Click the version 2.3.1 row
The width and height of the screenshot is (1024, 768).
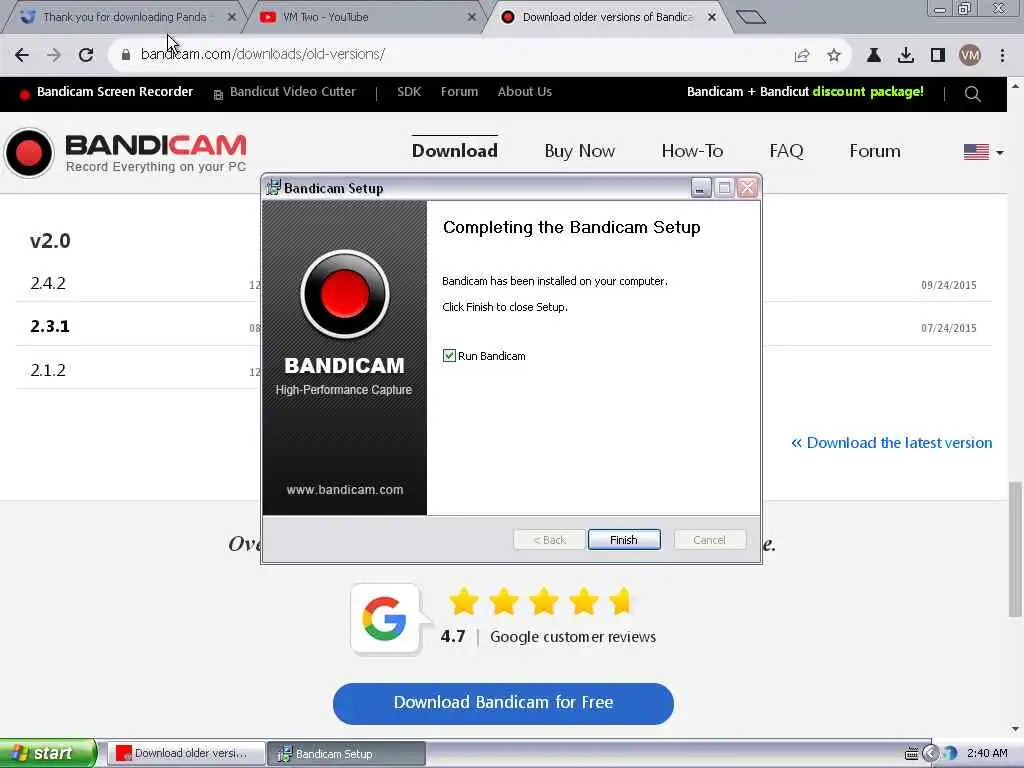[138, 326]
